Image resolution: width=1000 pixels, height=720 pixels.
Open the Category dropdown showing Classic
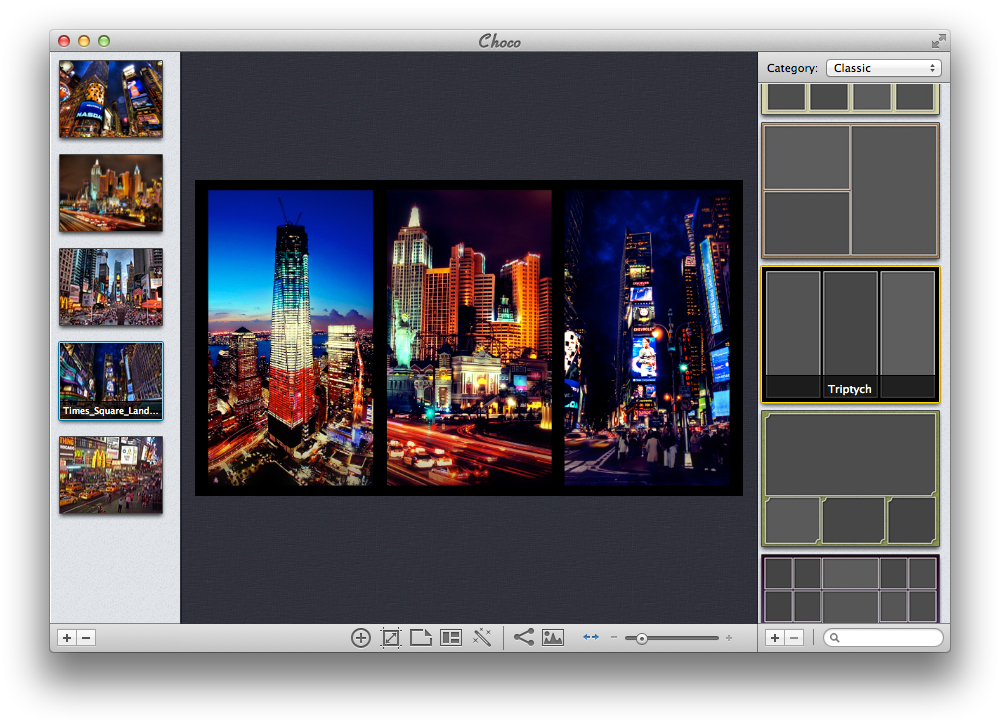pyautogui.click(x=883, y=68)
